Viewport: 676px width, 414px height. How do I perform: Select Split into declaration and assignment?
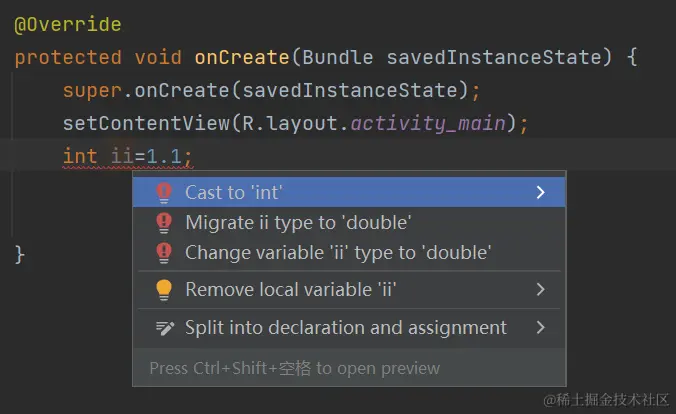[x=345, y=328]
